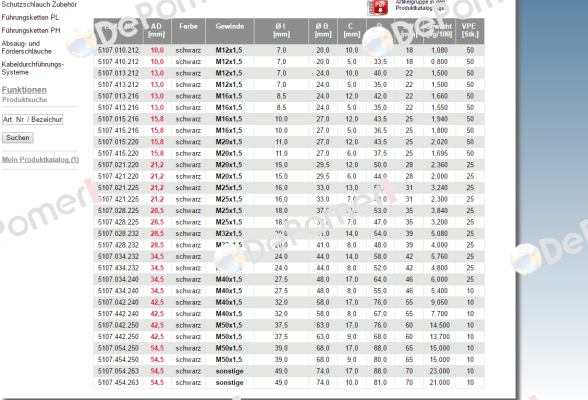Open Führungsketten PH category
Viewport: 588px width, 400px height.
(31, 30)
